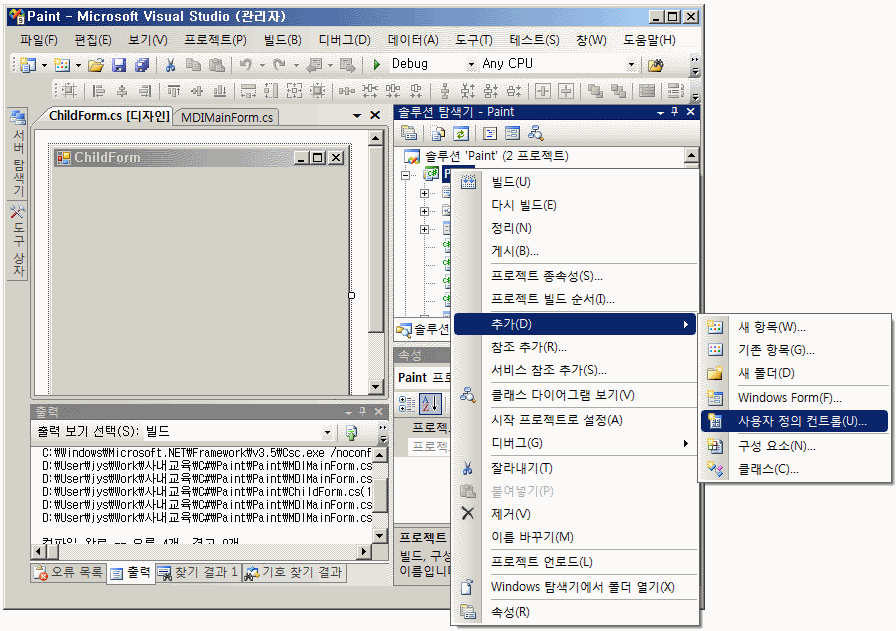Viewport: 896px width, 631px height.
Task: Open the Debug configuration dropdown
Action: [x=471, y=65]
